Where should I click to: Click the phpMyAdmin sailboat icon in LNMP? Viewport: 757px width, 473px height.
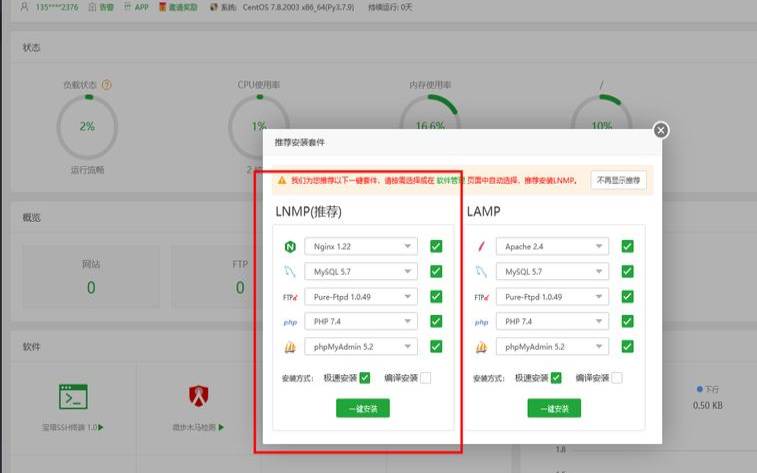coord(290,347)
